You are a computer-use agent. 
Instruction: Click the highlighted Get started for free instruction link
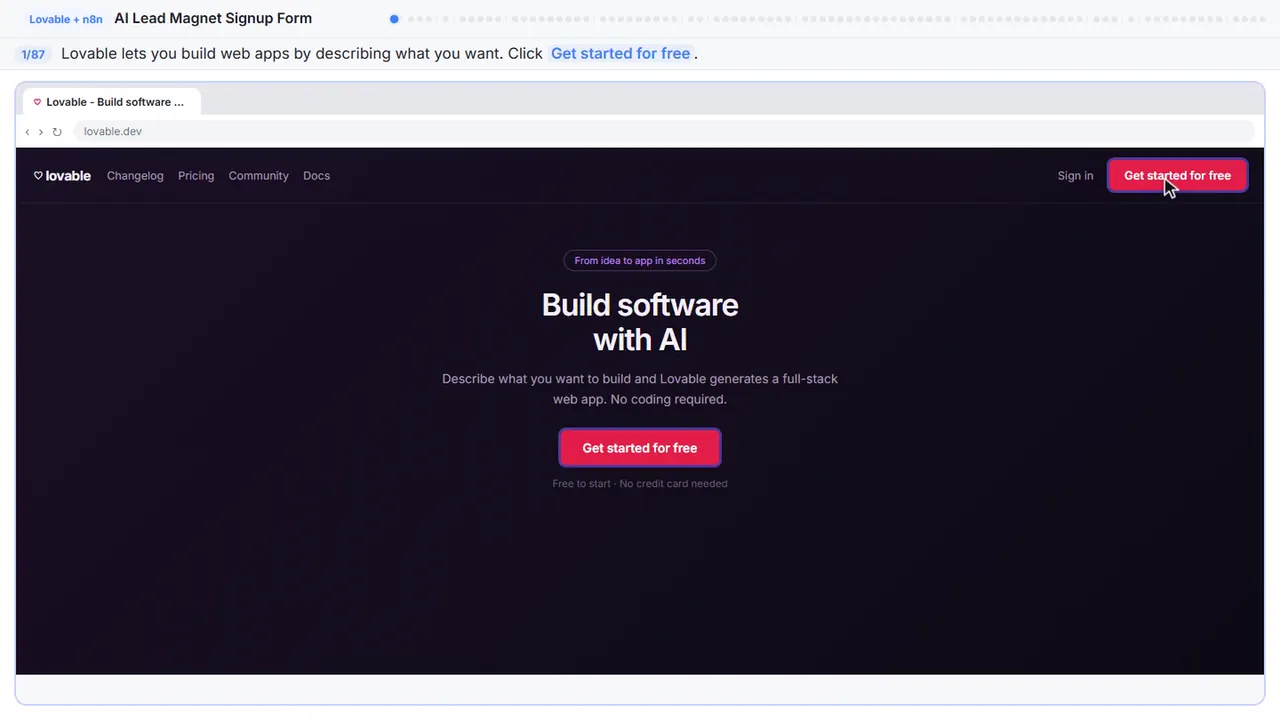tap(620, 54)
